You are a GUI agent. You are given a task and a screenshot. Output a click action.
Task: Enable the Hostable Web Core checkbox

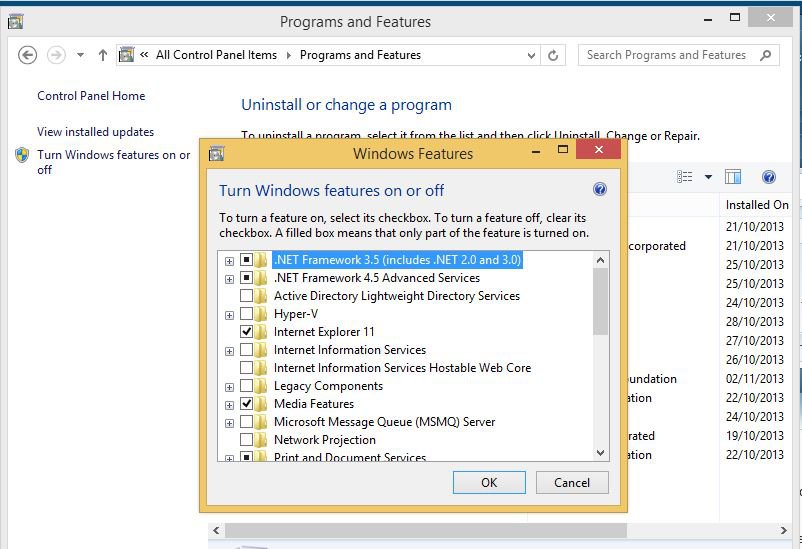click(246, 367)
